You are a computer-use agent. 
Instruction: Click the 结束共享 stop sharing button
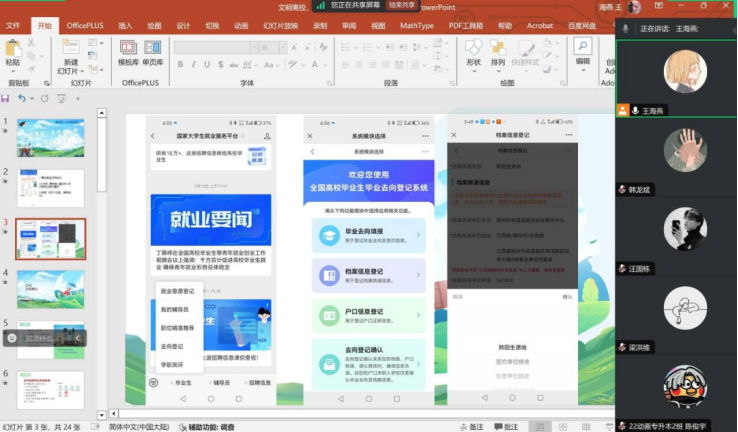402,5
